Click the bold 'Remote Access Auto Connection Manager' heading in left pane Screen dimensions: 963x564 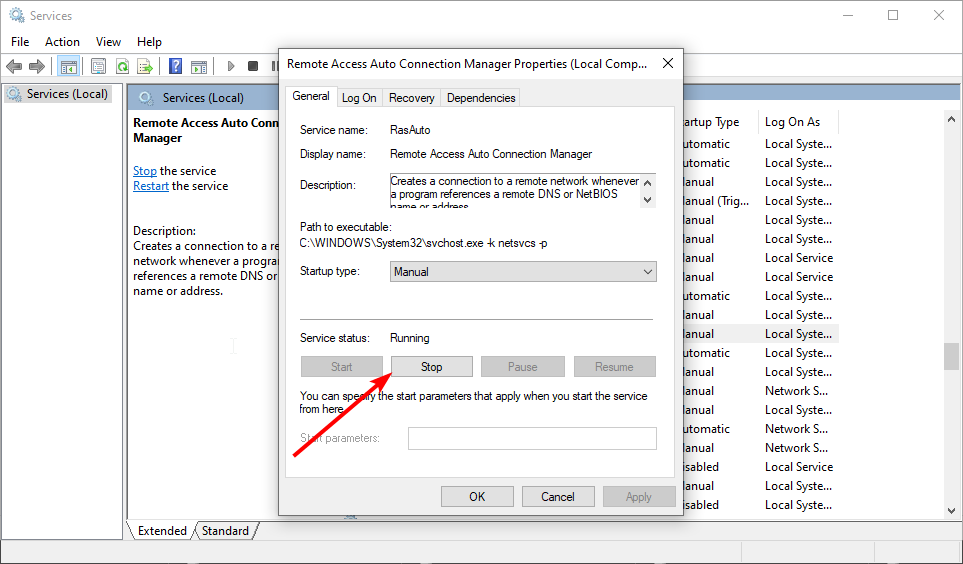[206, 130]
